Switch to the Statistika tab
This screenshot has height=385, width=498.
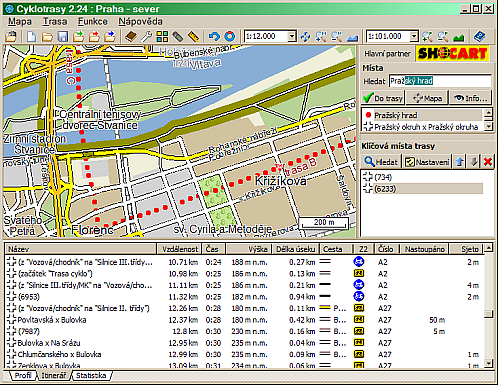tap(91, 375)
